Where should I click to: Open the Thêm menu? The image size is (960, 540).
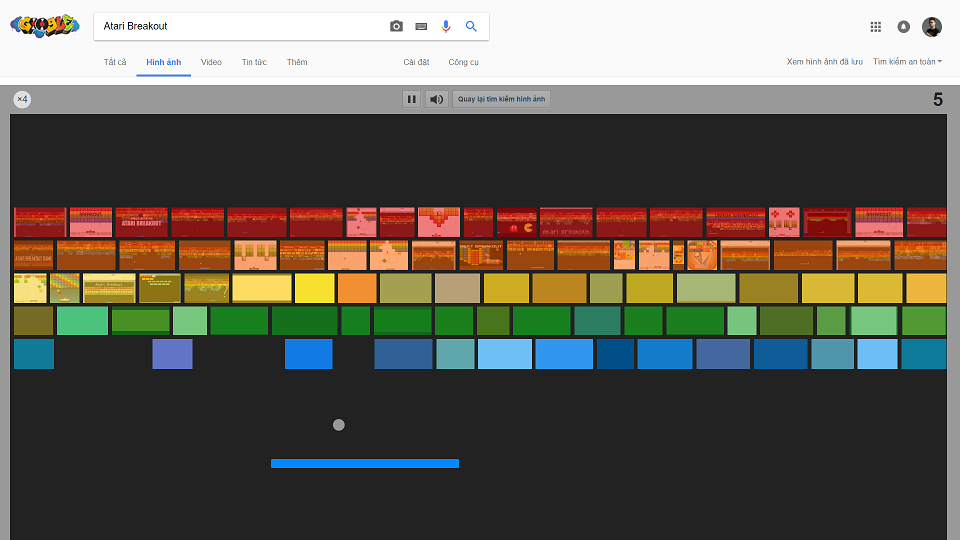(x=297, y=62)
